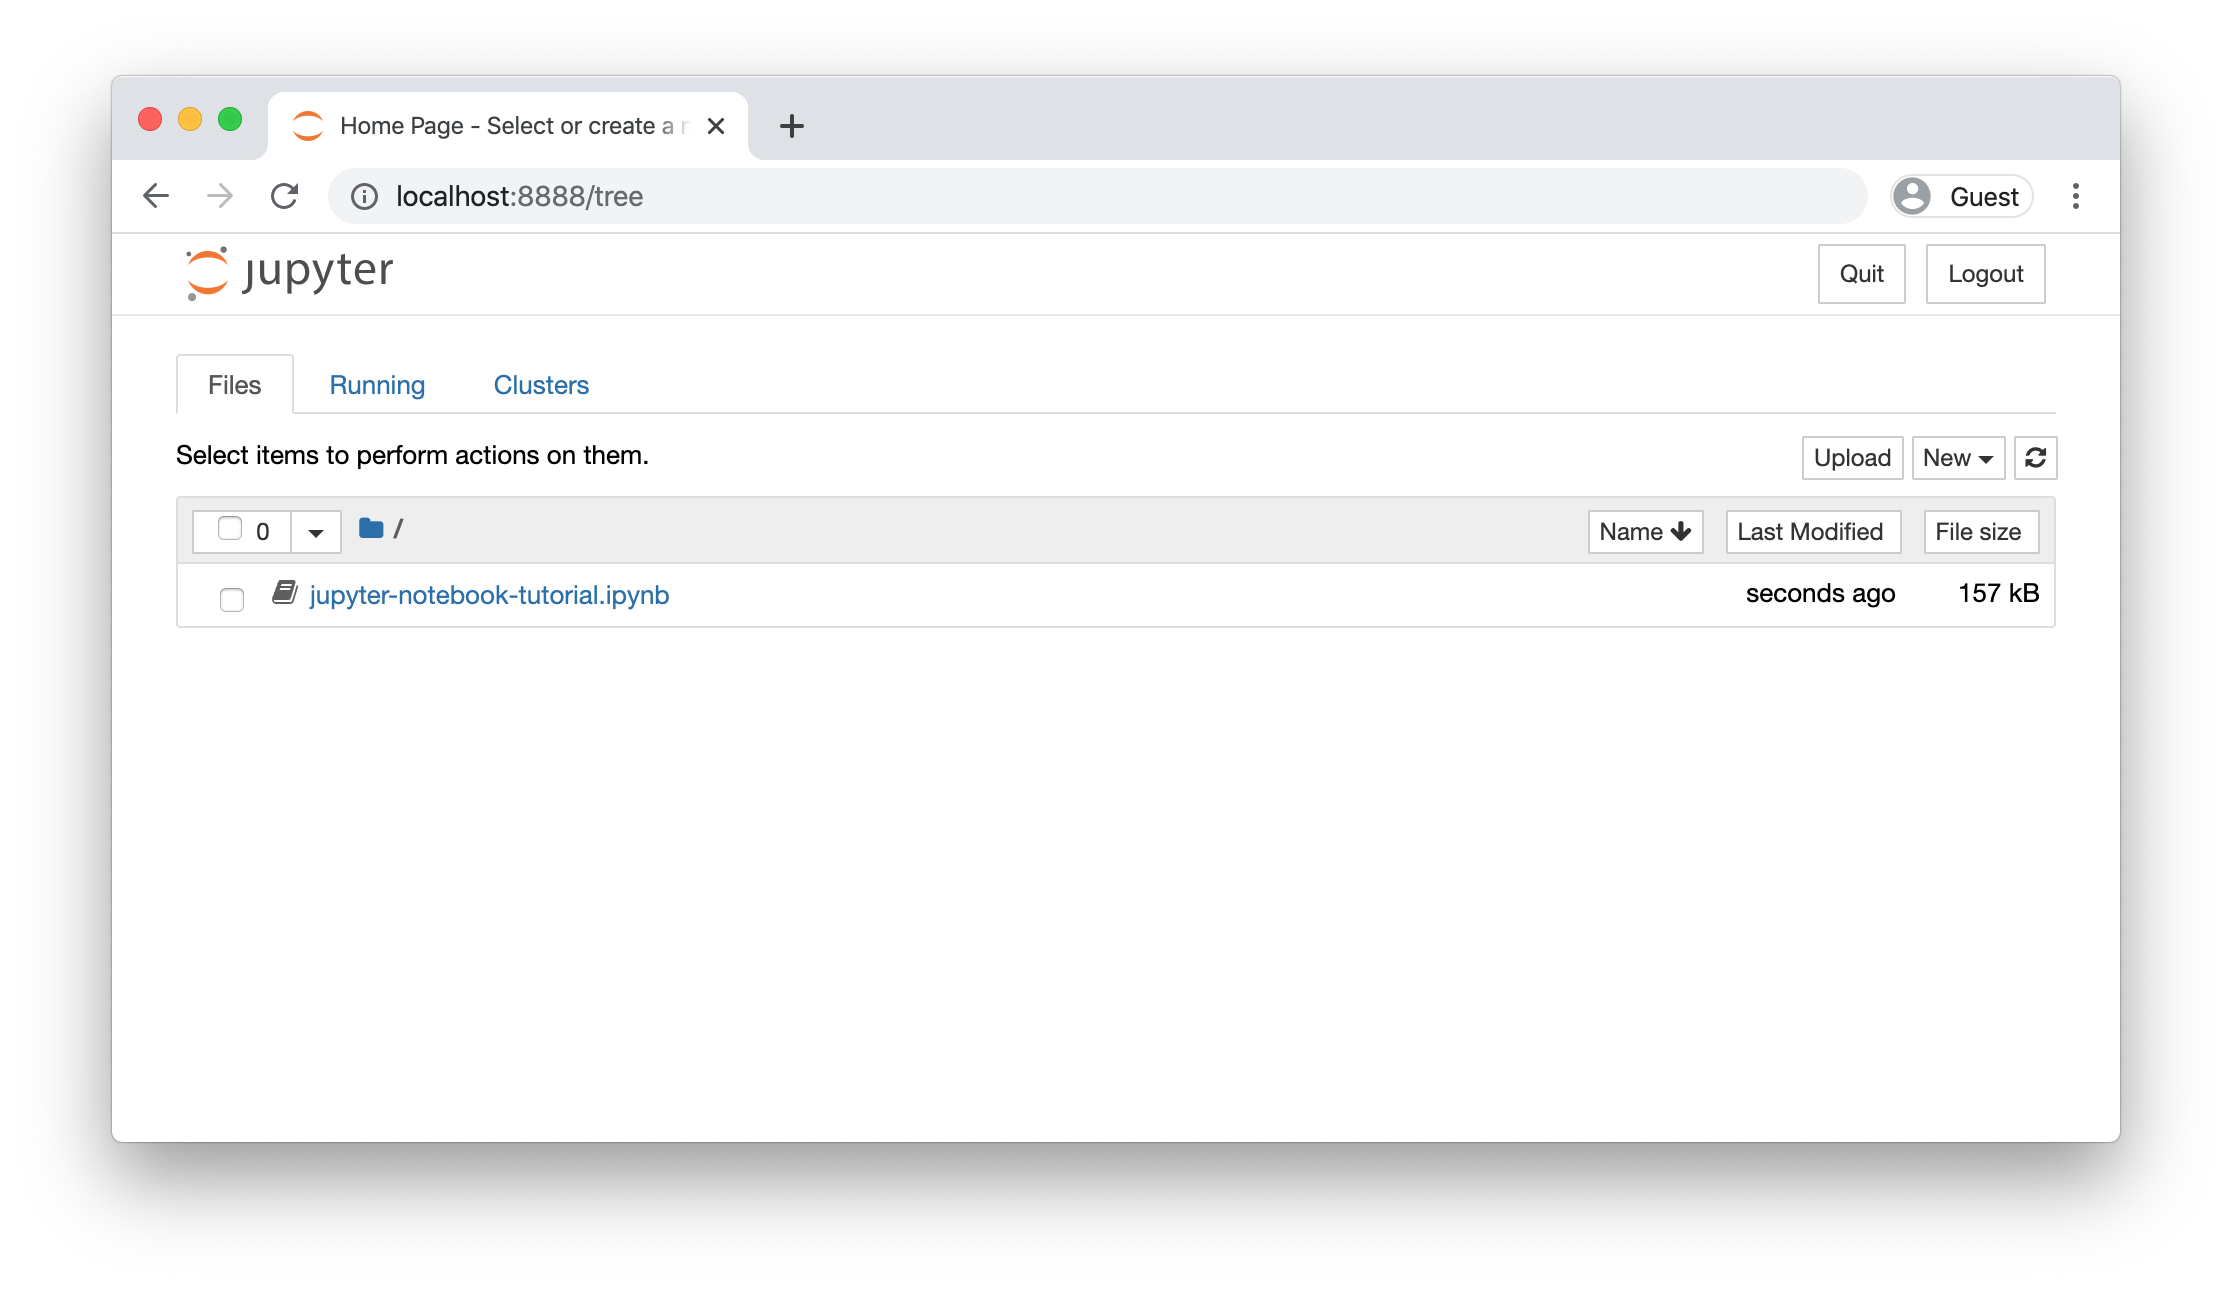
Task: Expand Name sort dropdown
Action: point(1646,530)
